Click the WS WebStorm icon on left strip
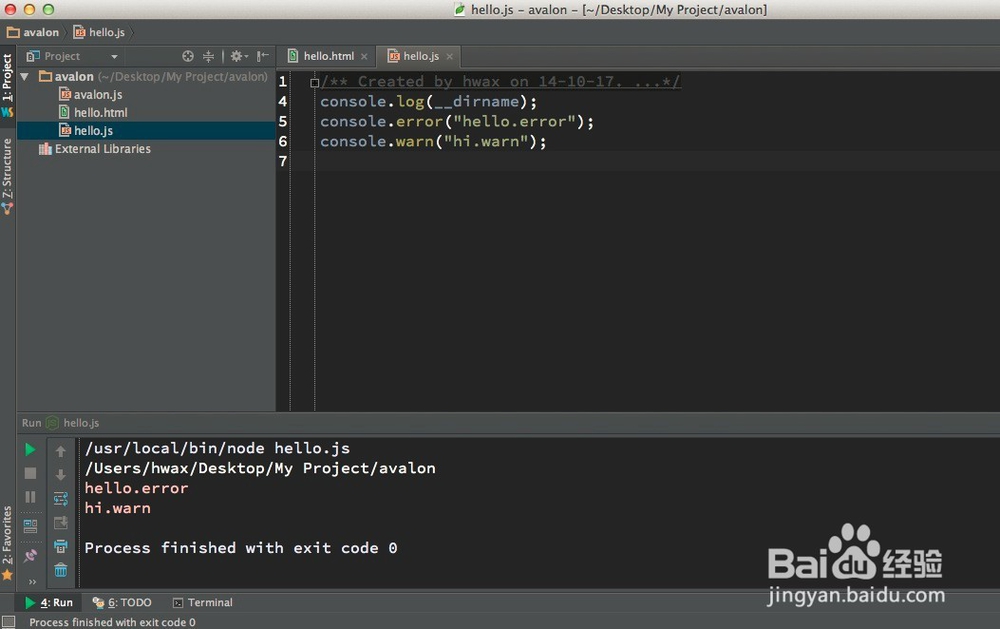The image size is (1000, 629). pyautogui.click(x=7, y=112)
